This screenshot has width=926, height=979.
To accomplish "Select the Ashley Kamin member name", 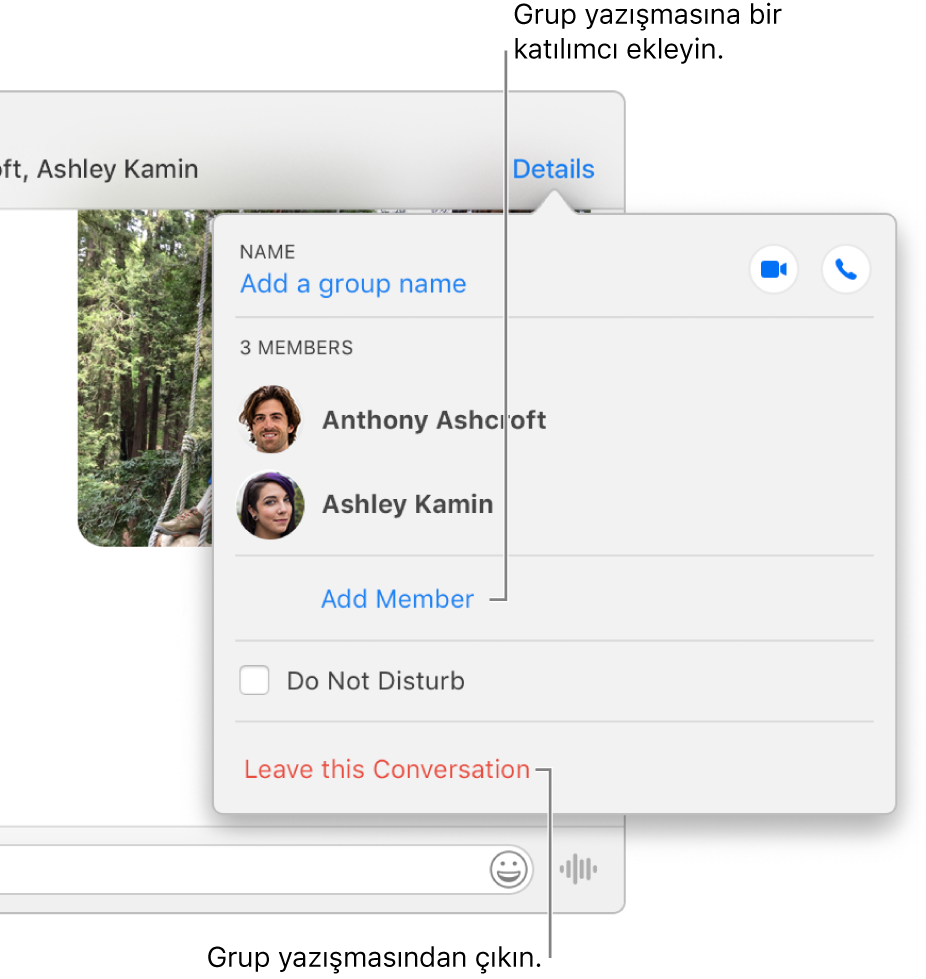I will (x=408, y=504).
